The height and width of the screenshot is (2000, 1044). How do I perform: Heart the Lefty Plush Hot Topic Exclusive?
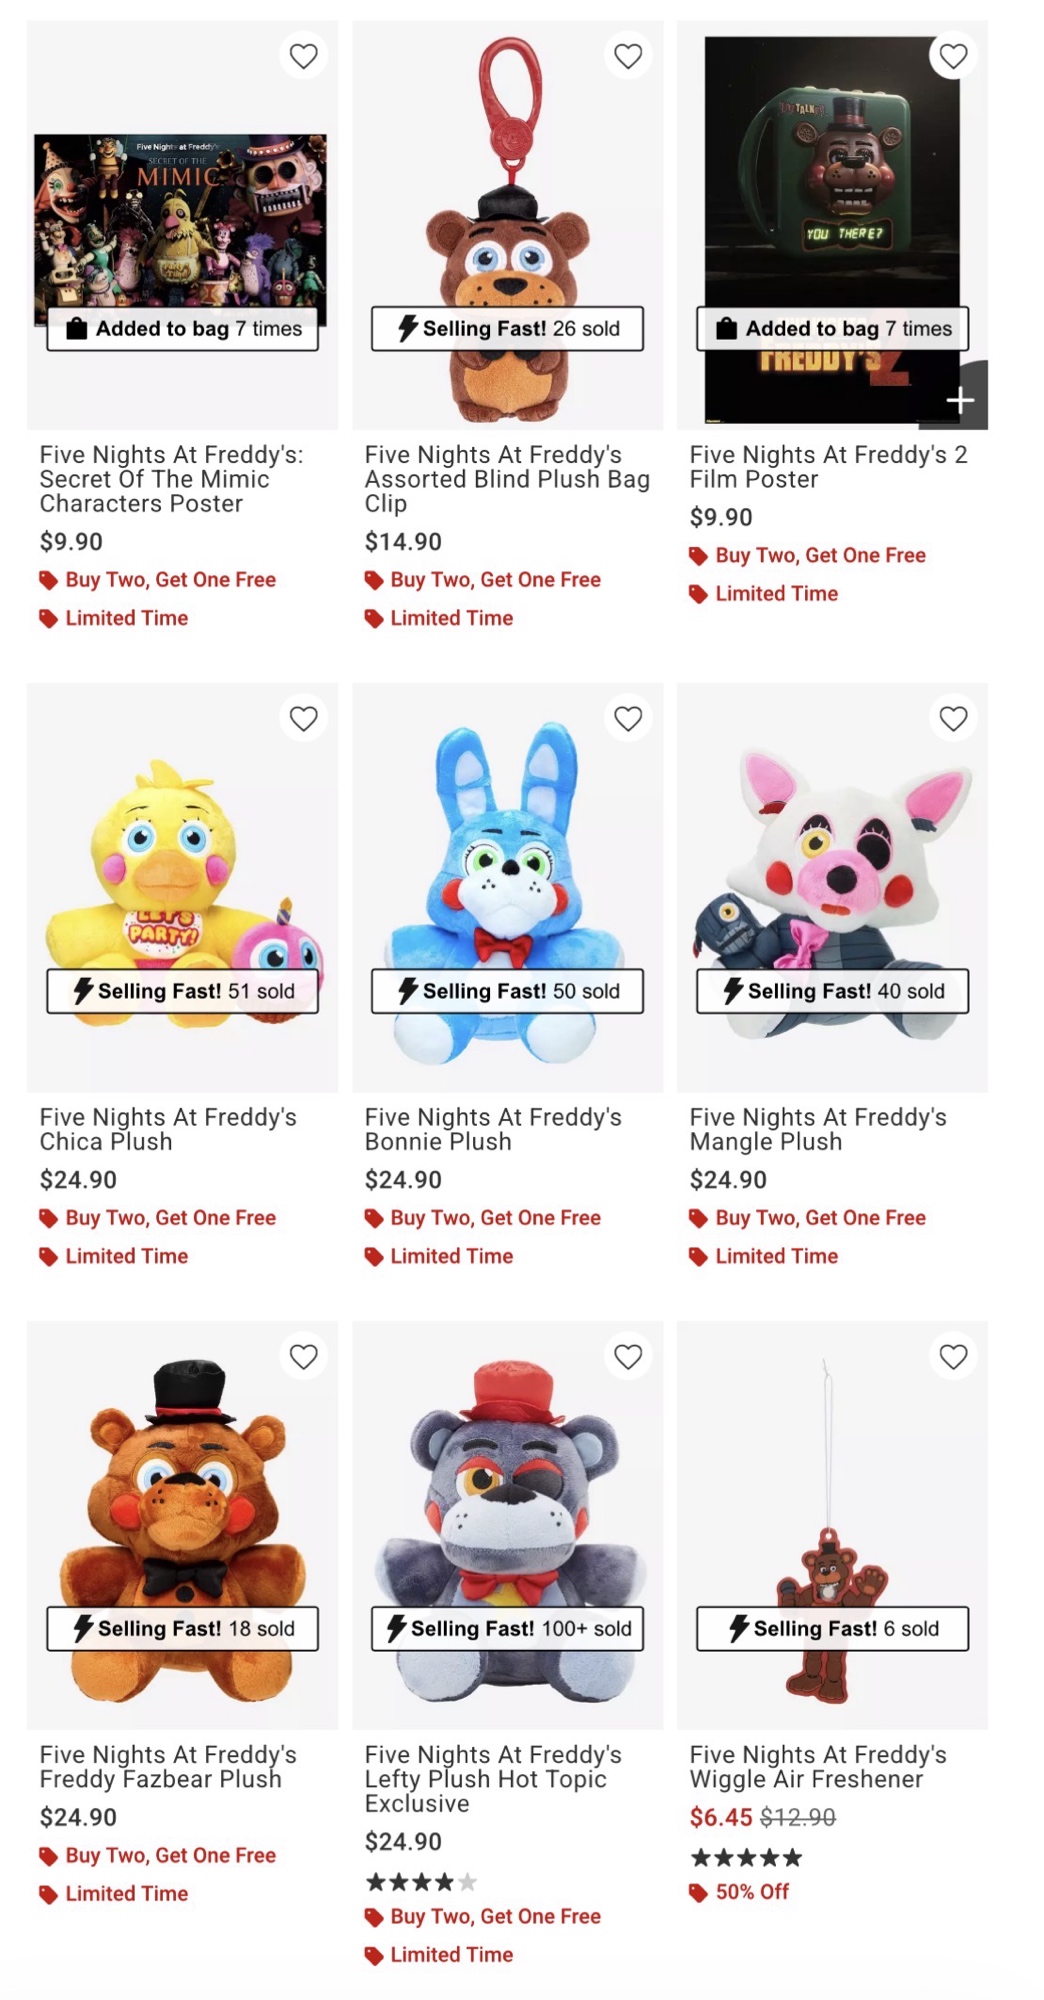[x=628, y=1356]
